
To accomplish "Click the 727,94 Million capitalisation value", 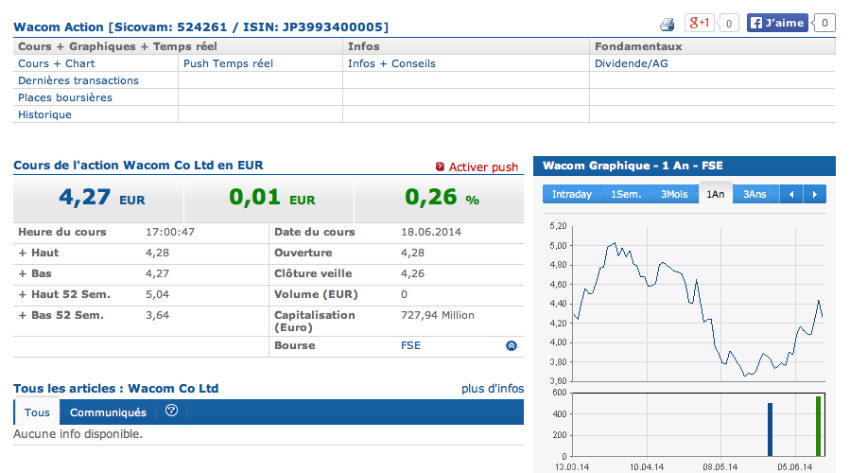I will pyautogui.click(x=437, y=315).
